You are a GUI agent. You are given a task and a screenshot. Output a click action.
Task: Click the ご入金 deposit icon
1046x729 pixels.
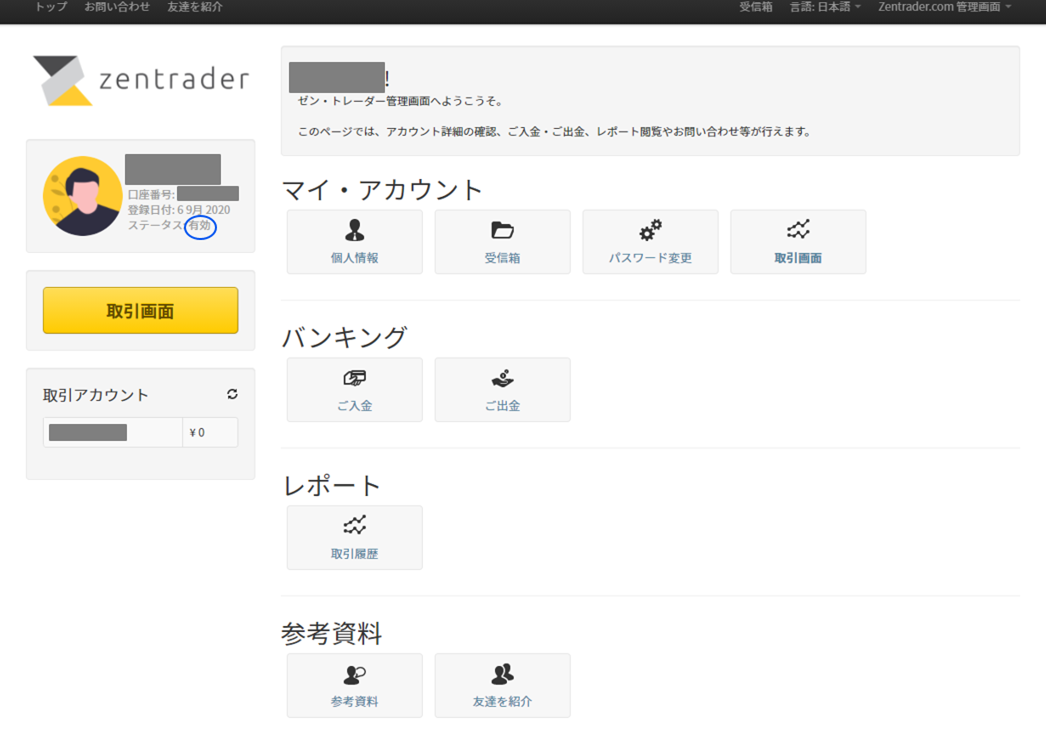coord(355,378)
